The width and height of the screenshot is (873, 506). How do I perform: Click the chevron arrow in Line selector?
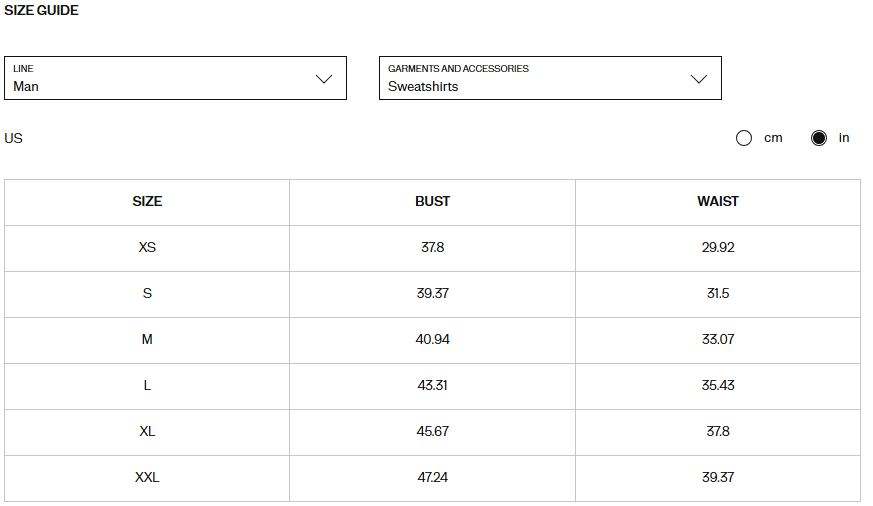coord(324,79)
